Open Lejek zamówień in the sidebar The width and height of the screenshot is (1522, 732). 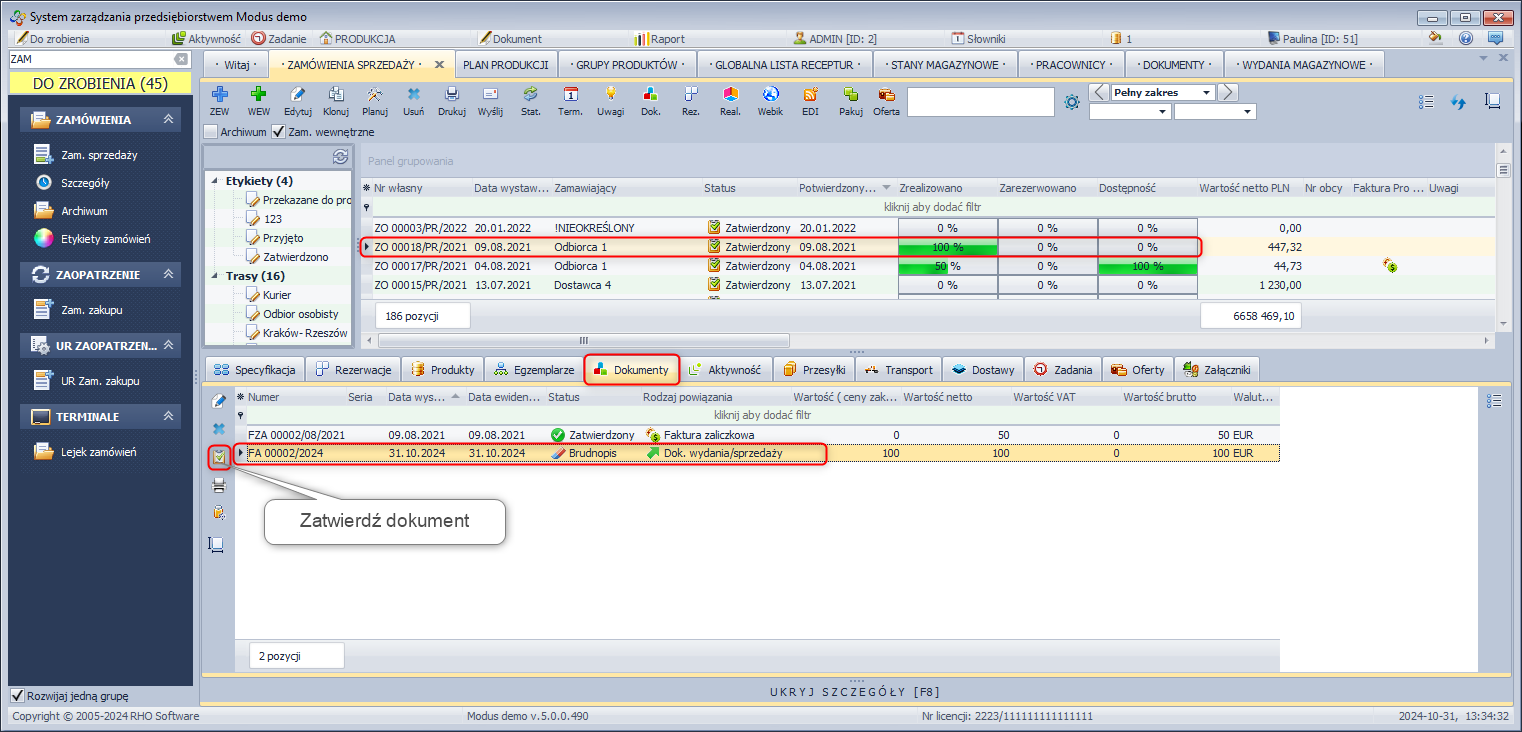point(98,452)
